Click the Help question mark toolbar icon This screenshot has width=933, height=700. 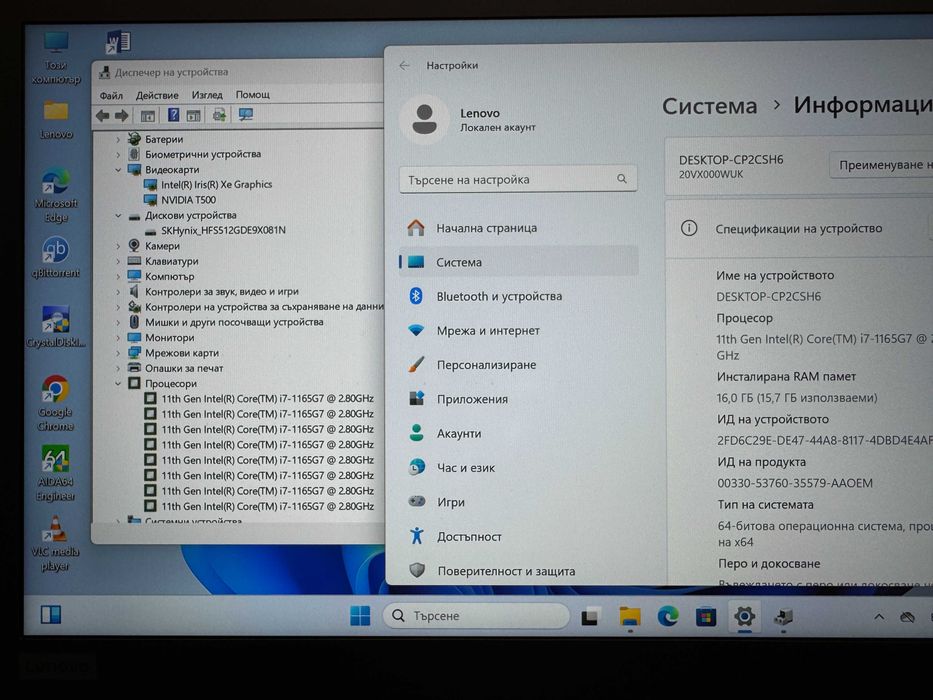tap(173, 115)
